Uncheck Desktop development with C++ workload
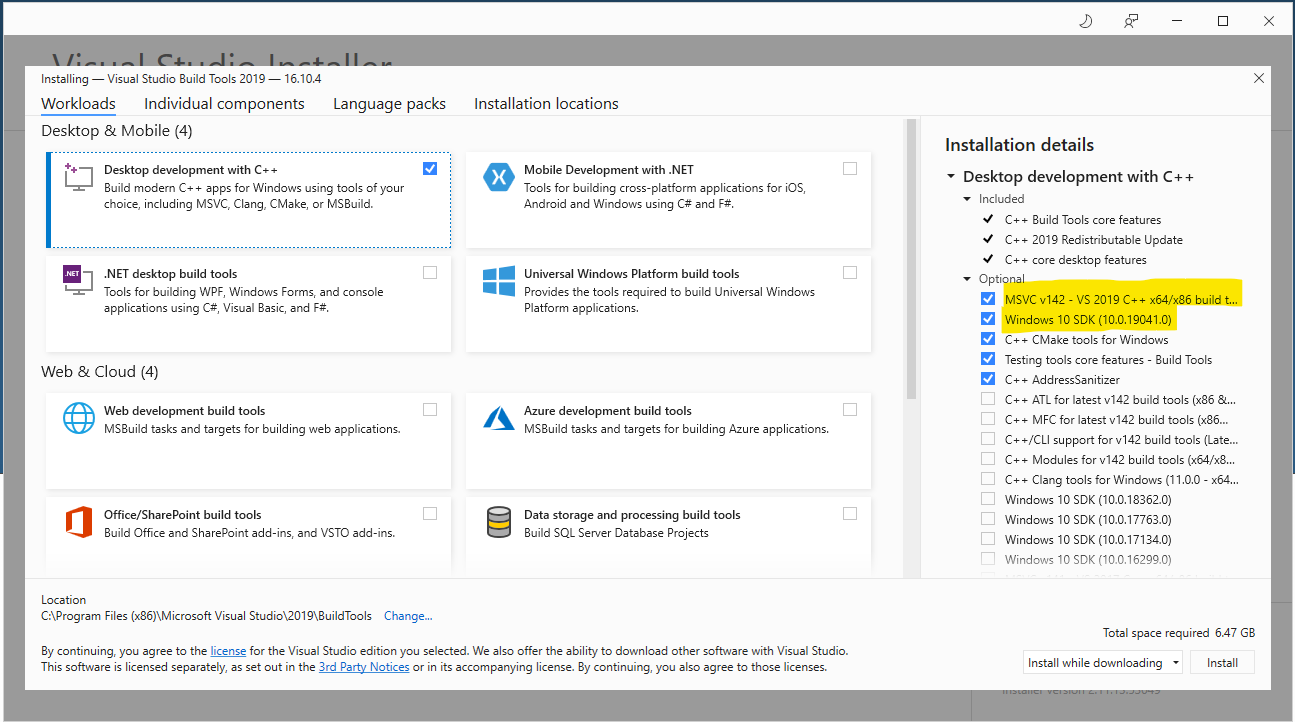1295x722 pixels. click(430, 169)
